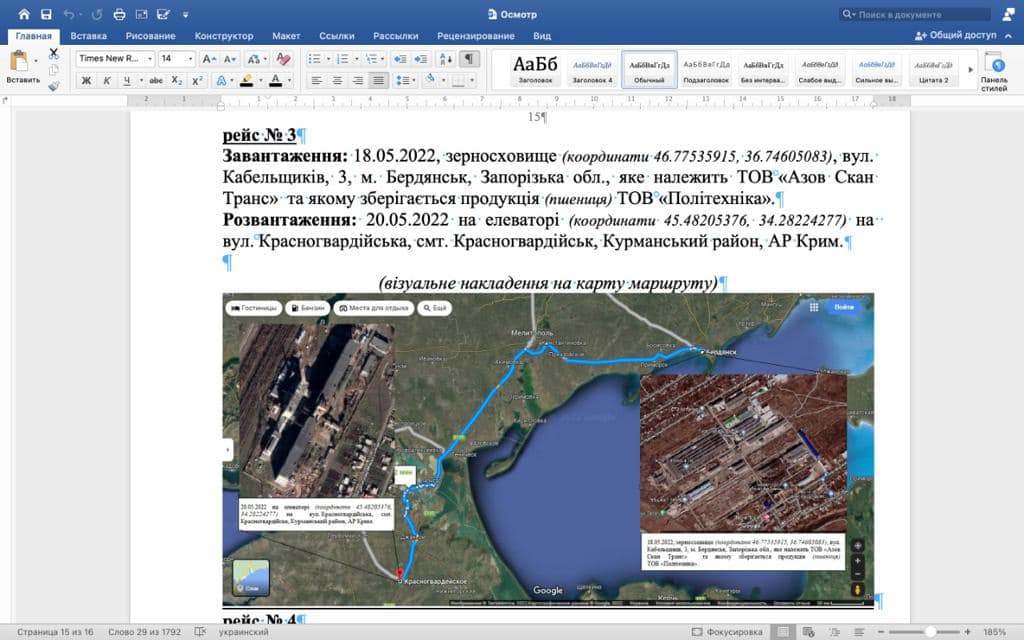1024x640 pixels.
Task: Toggle strikethrough abc formatting
Action: tap(155, 80)
